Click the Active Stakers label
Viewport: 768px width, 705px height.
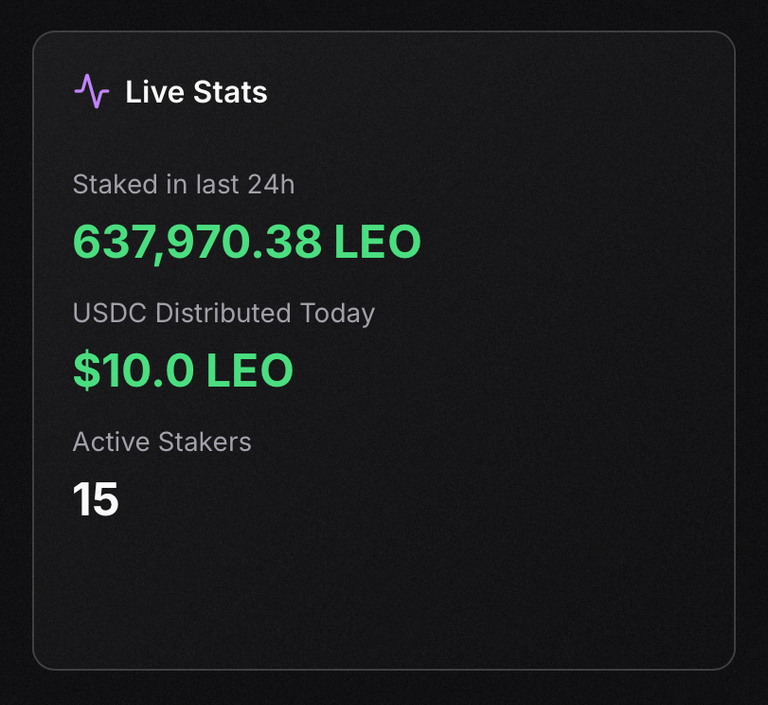click(162, 442)
